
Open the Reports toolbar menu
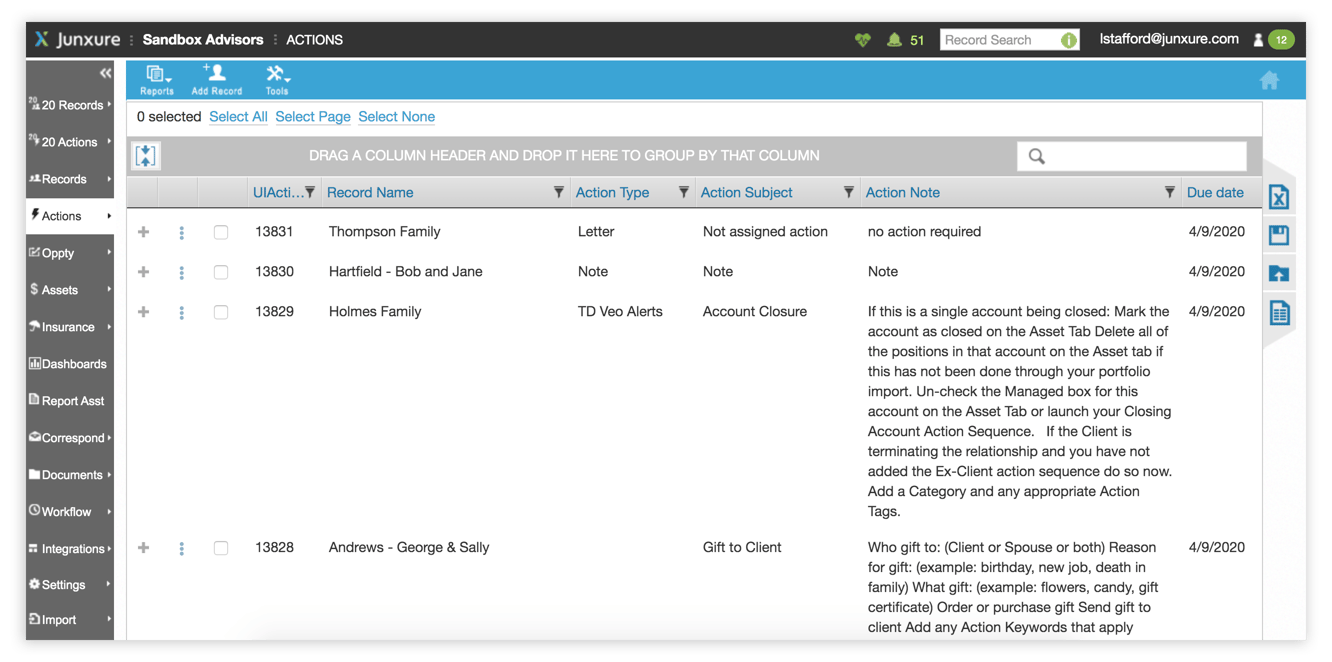[157, 80]
